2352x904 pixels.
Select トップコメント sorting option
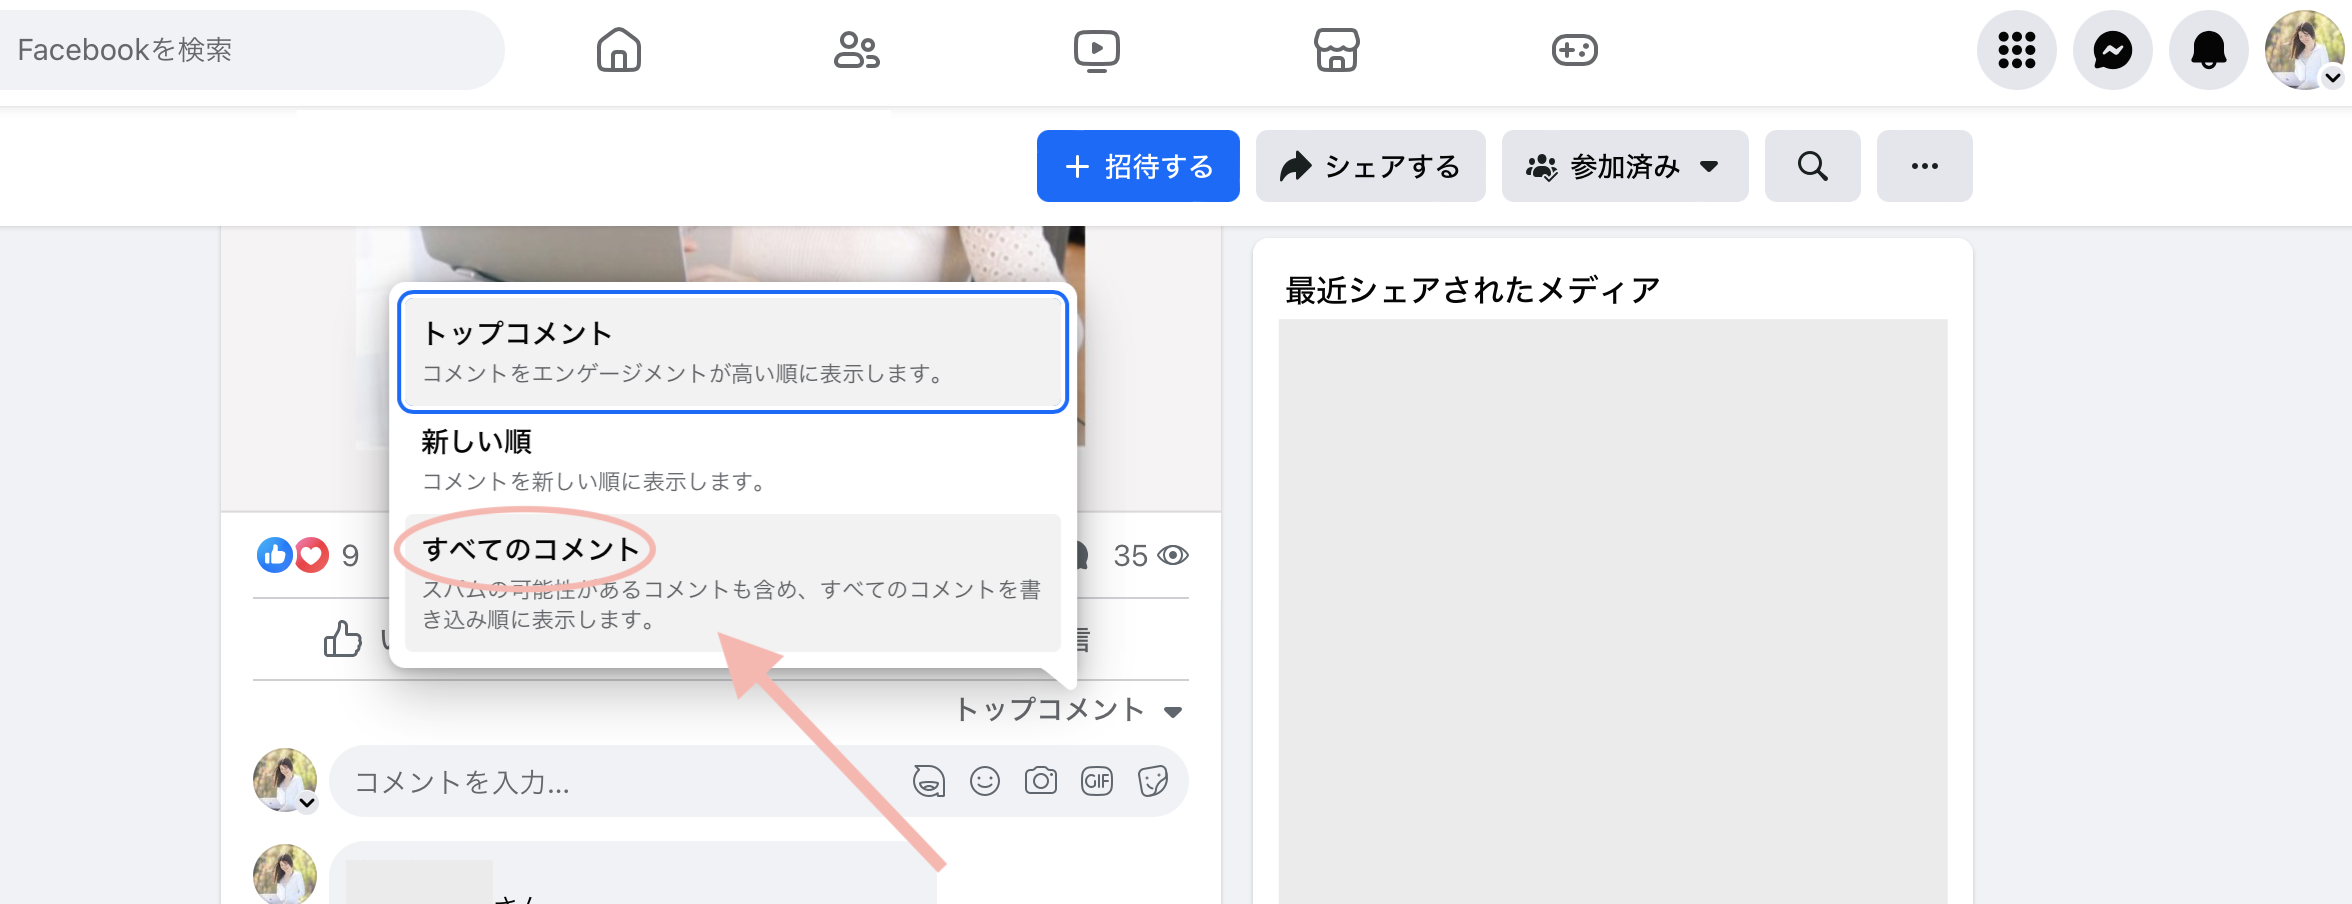pos(732,352)
